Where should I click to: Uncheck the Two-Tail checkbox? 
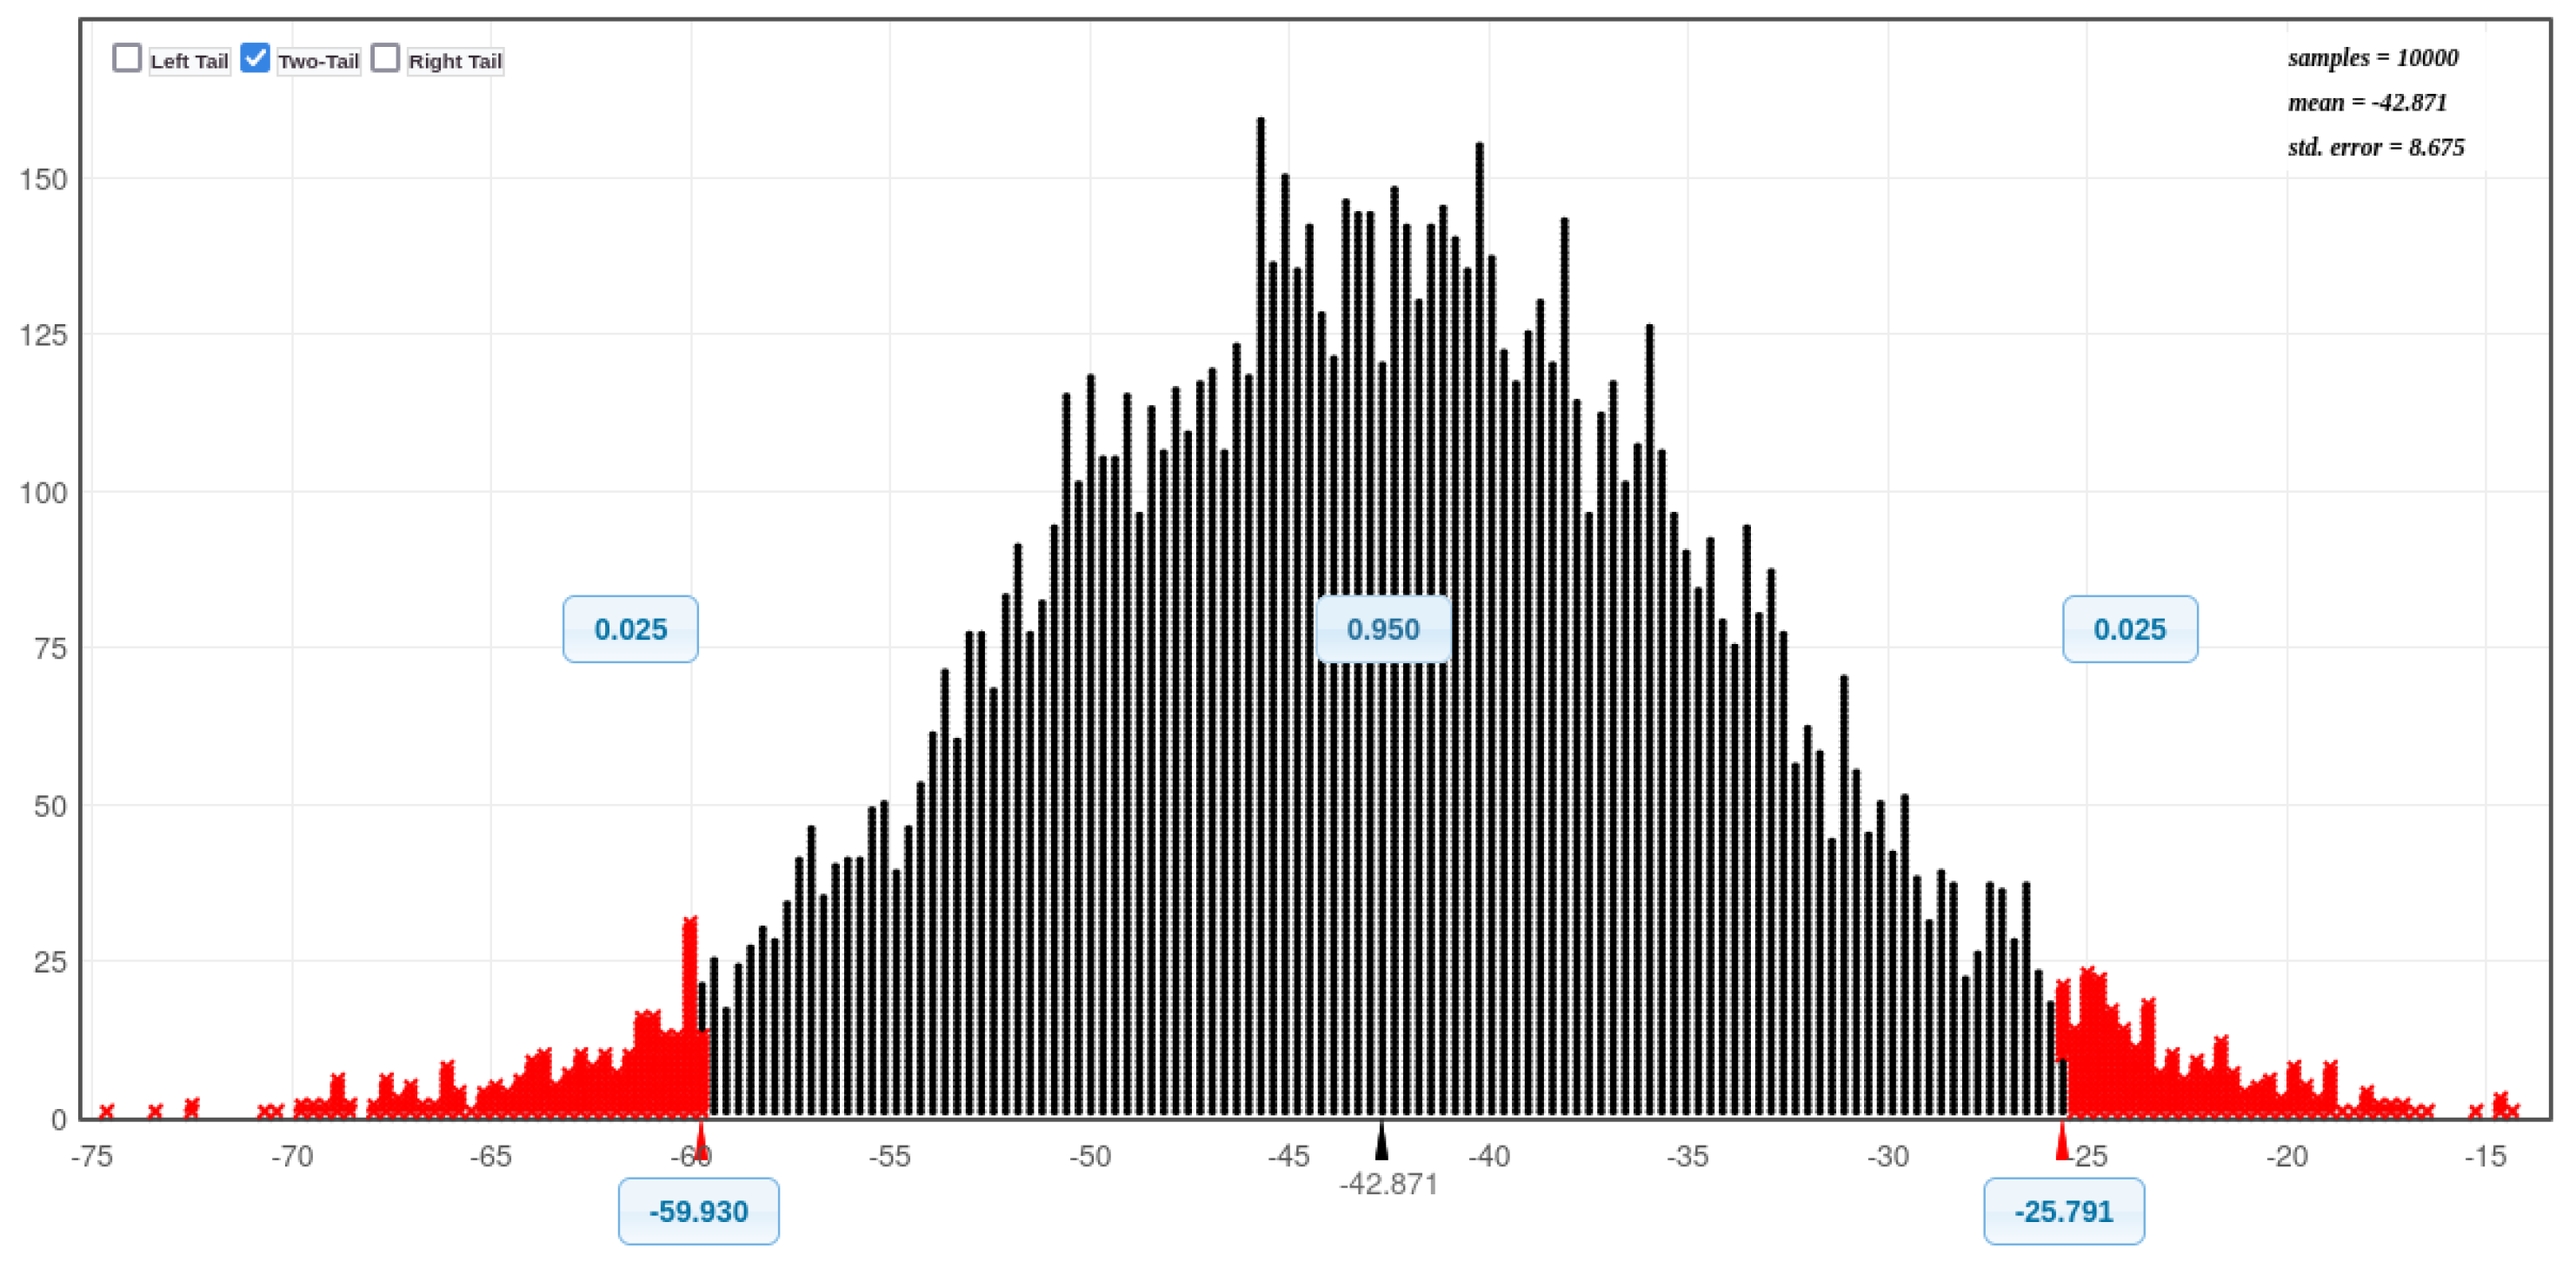pos(255,58)
